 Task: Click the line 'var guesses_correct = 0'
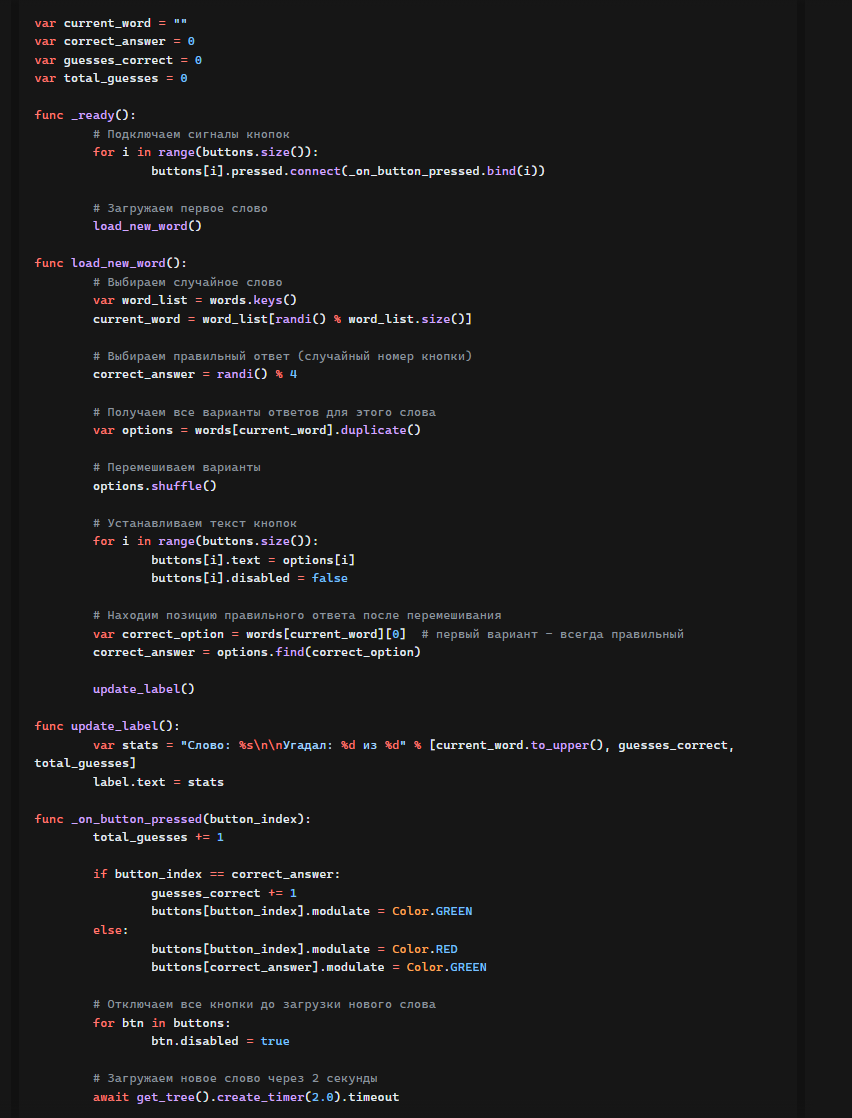pyautogui.click(x=118, y=60)
